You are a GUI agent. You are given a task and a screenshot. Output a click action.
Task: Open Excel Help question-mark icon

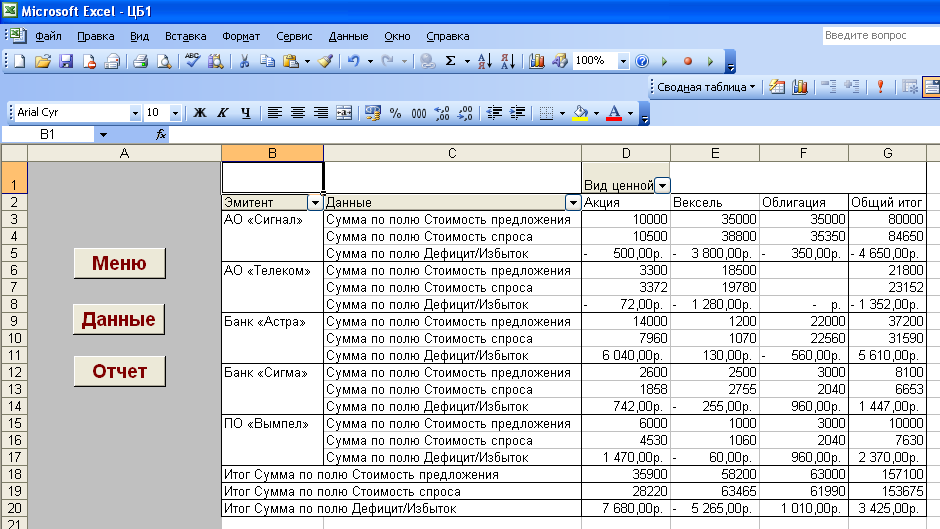pos(641,61)
